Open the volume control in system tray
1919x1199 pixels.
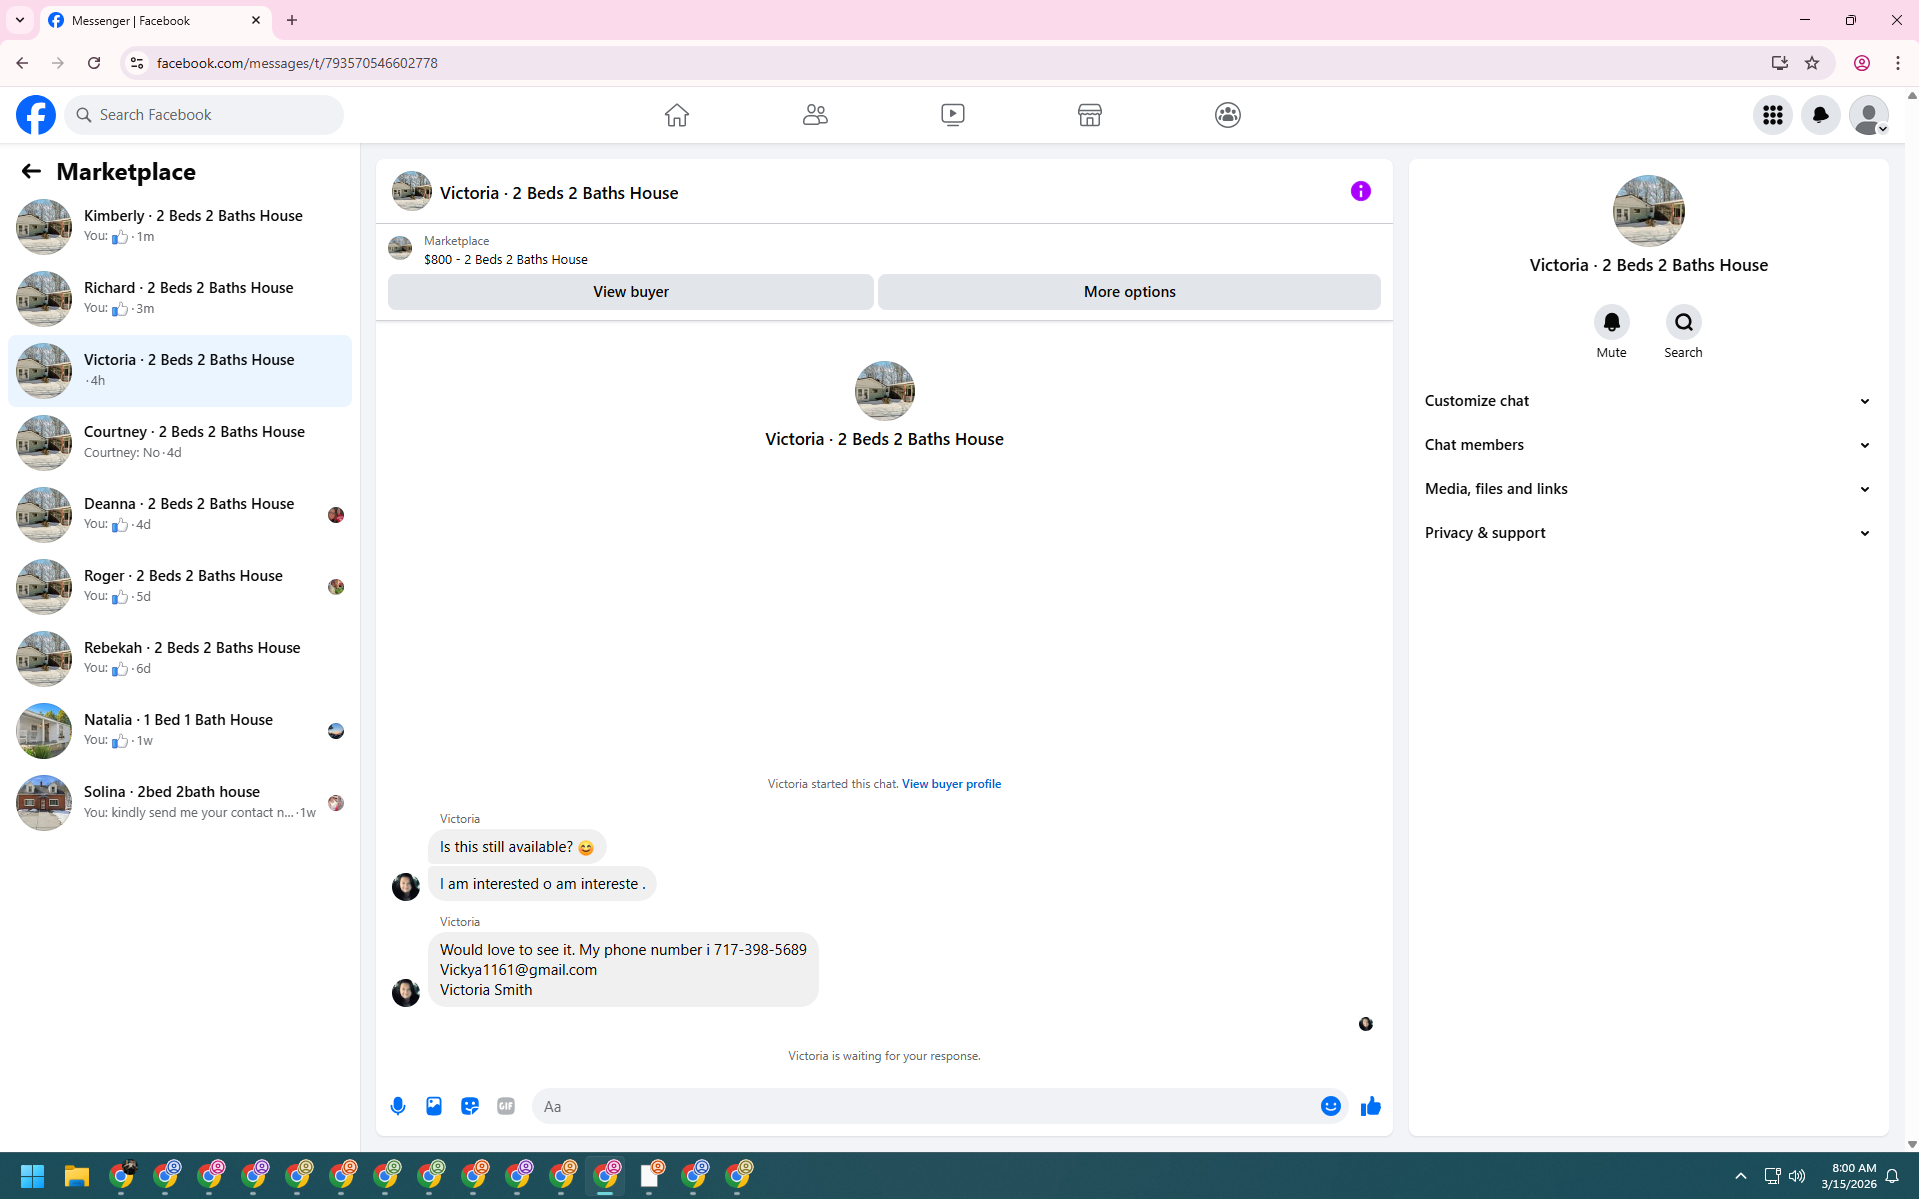(x=1797, y=1176)
